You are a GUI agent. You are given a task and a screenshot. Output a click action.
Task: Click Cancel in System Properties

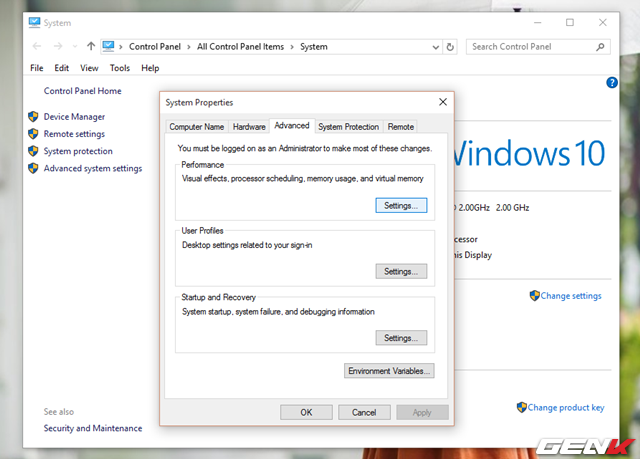click(364, 412)
